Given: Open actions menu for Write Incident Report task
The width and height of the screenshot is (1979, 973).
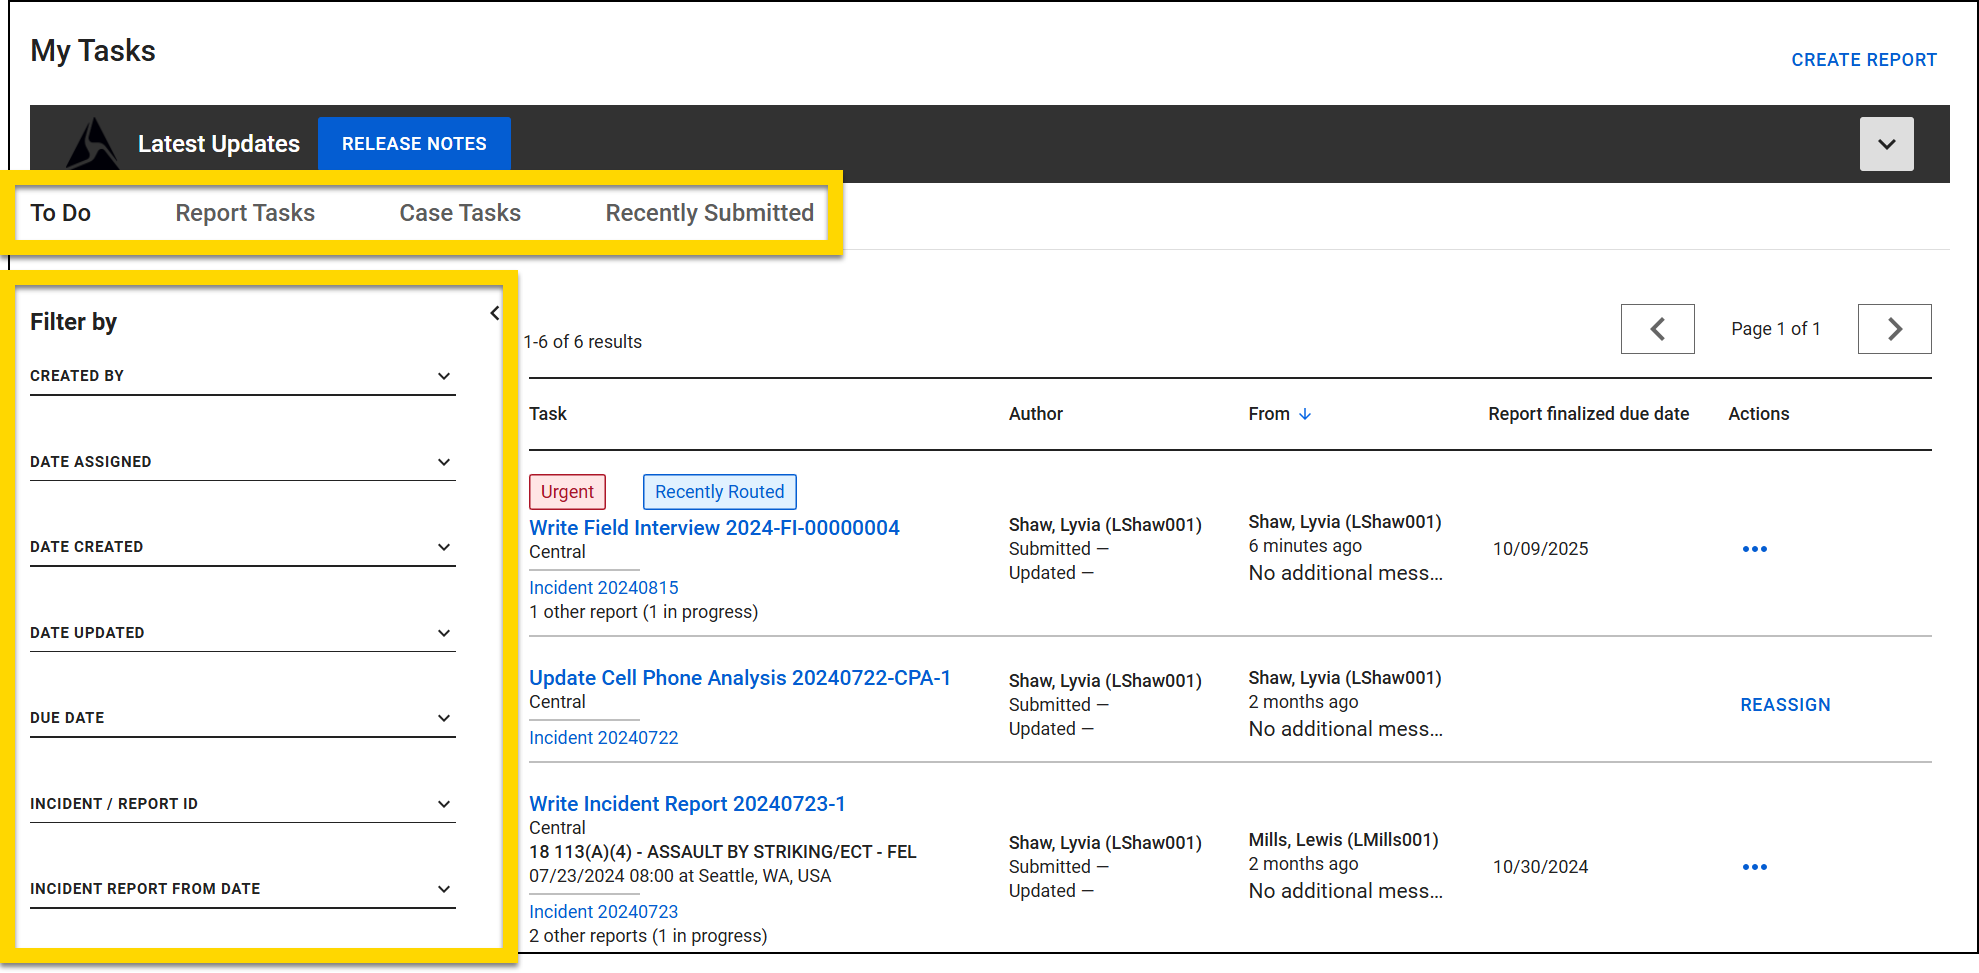Looking at the screenshot, I should click(x=1755, y=866).
